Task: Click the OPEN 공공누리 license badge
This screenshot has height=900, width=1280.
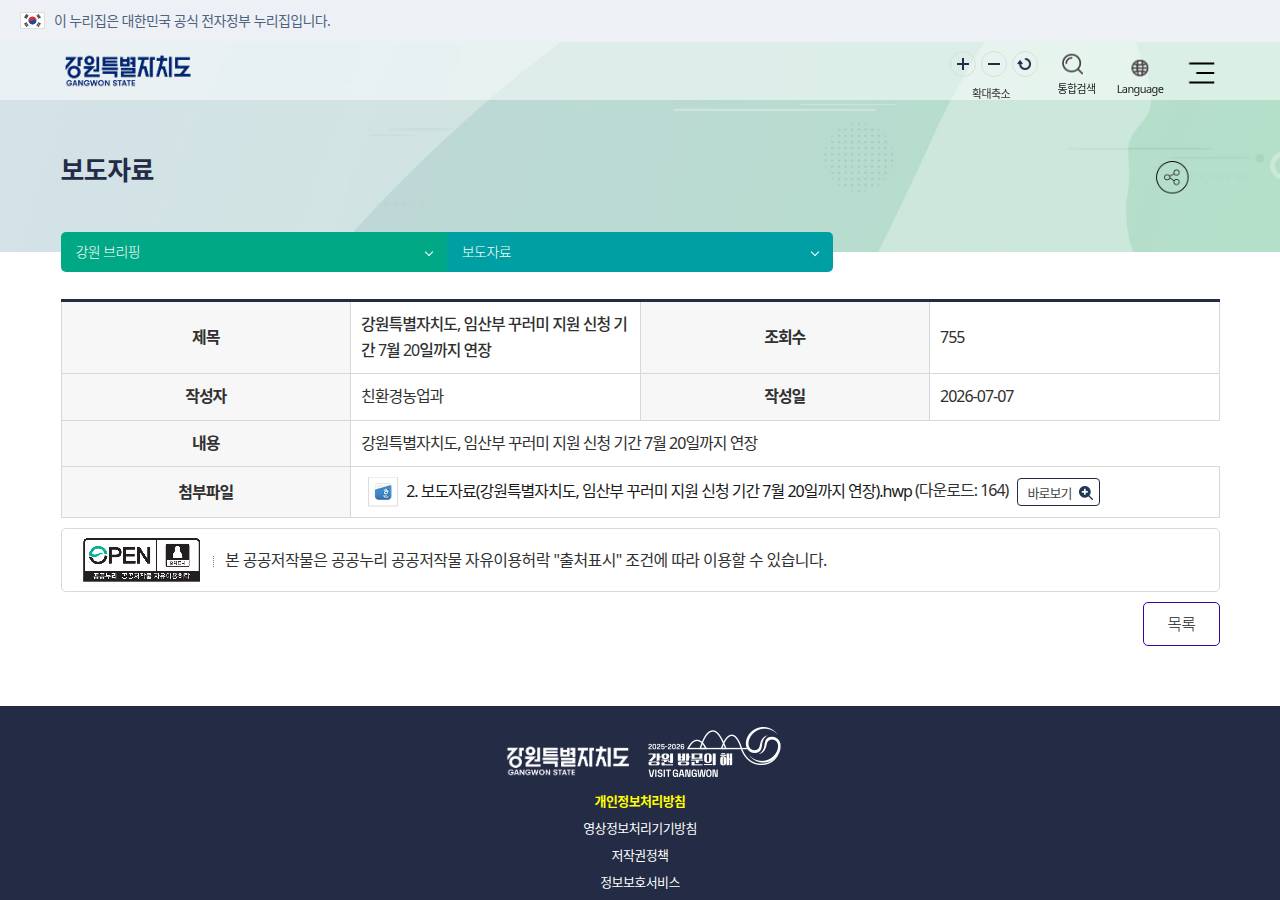Action: (141, 560)
